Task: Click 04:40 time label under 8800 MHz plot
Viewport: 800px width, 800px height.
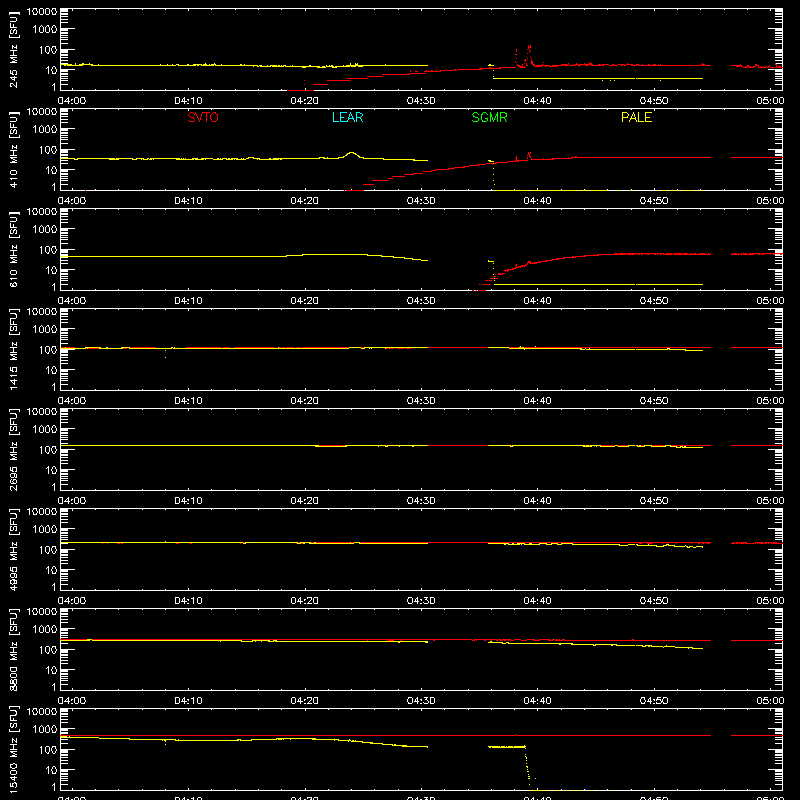Action: pyautogui.click(x=537, y=701)
